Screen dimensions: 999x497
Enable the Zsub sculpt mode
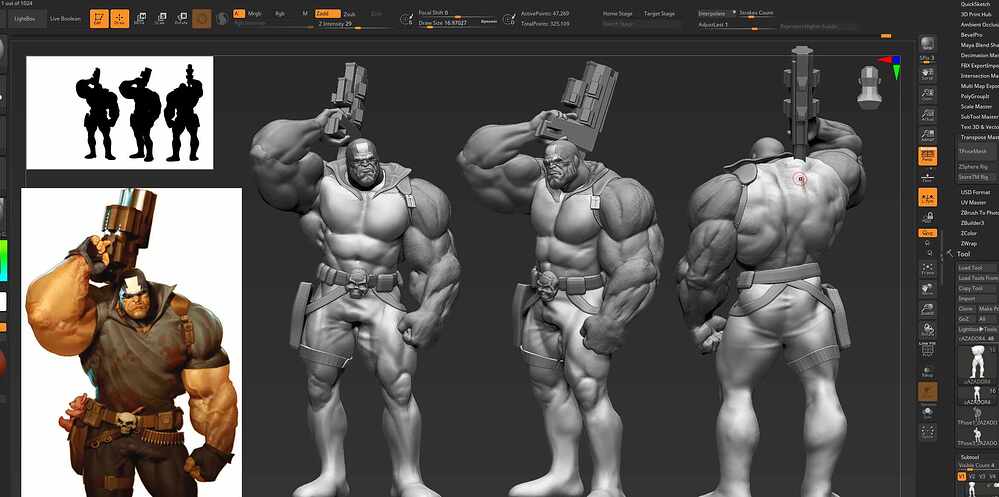pos(350,13)
